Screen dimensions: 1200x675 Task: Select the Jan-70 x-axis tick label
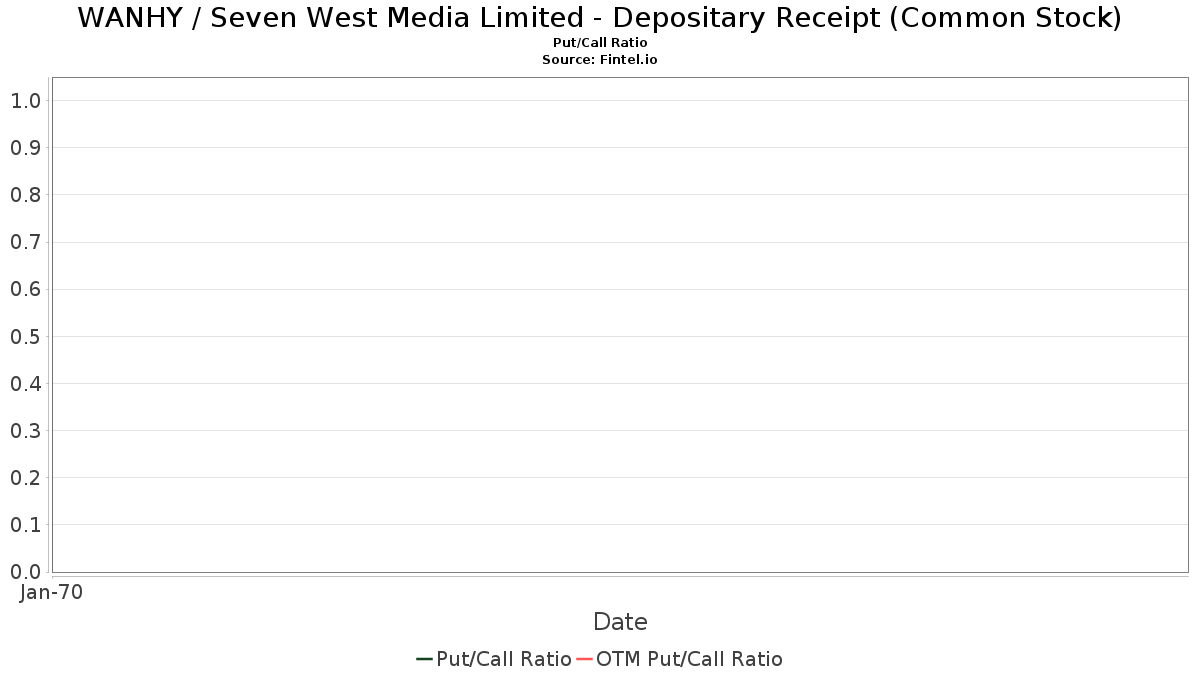51,592
